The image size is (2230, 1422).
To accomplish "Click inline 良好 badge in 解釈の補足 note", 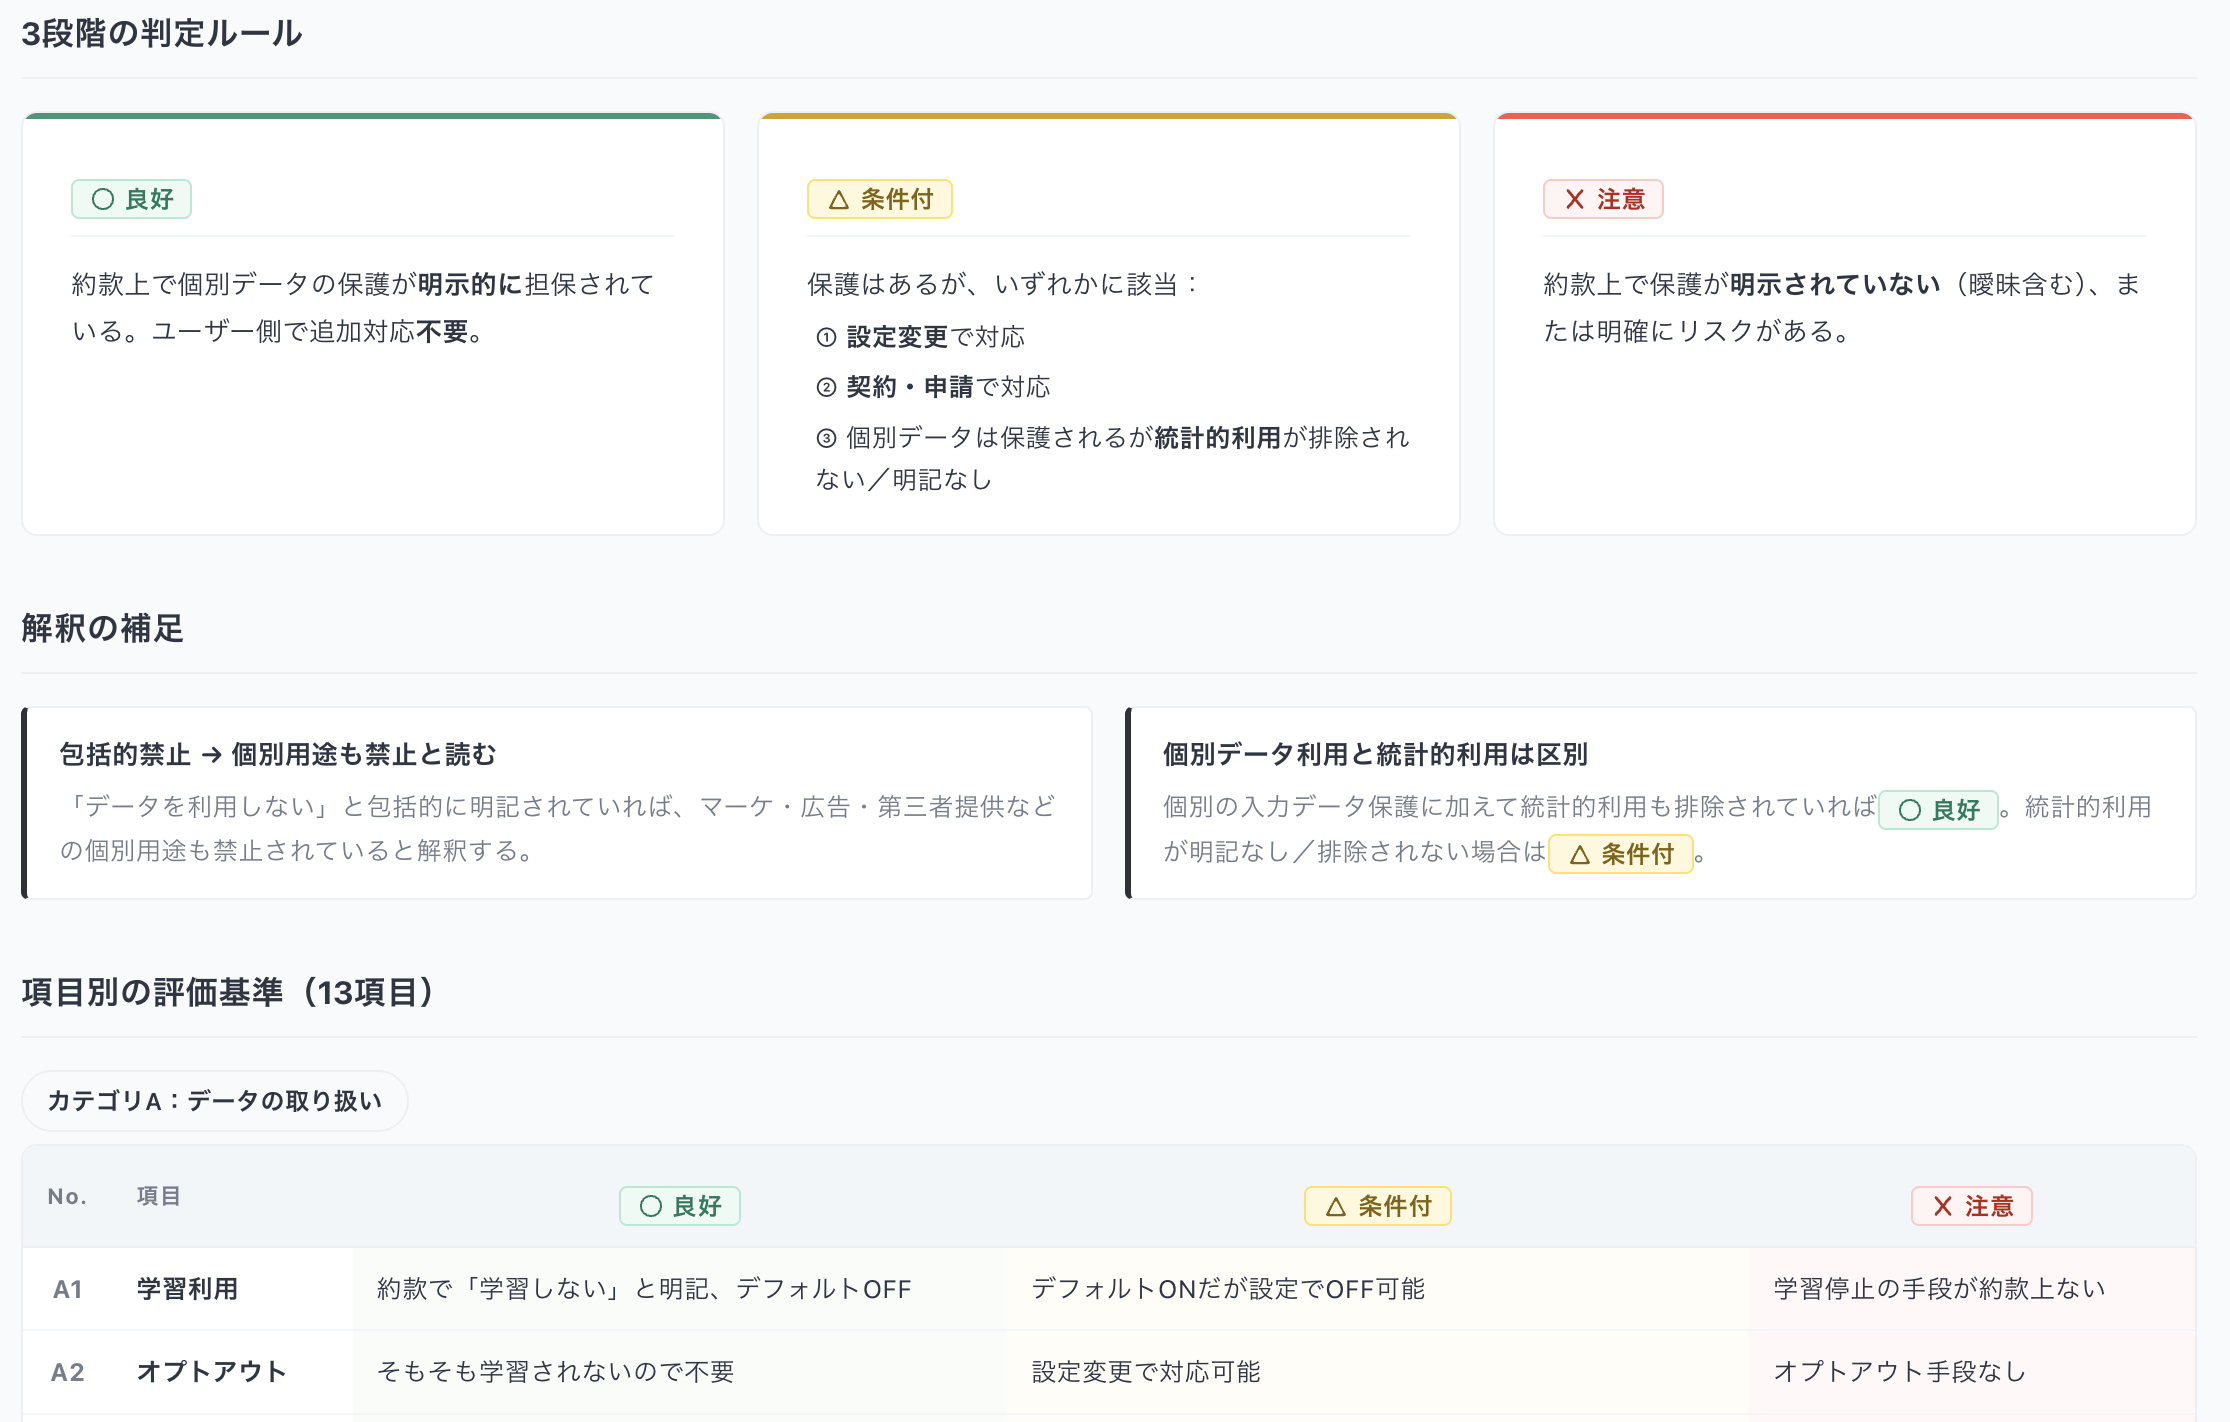I will 1938,809.
